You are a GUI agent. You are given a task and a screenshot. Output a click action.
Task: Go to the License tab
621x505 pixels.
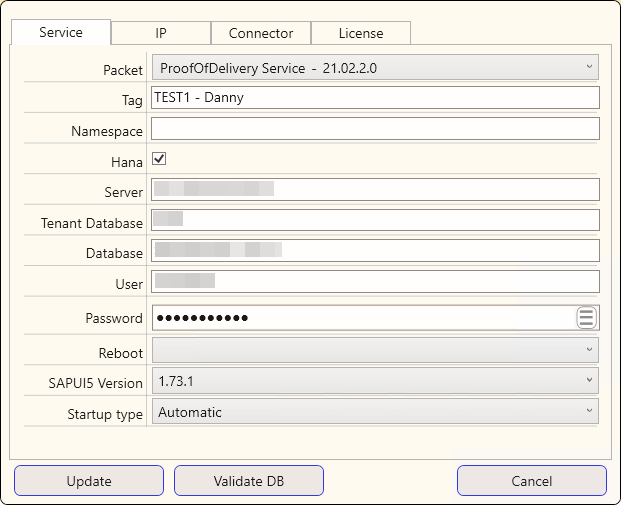tap(361, 33)
